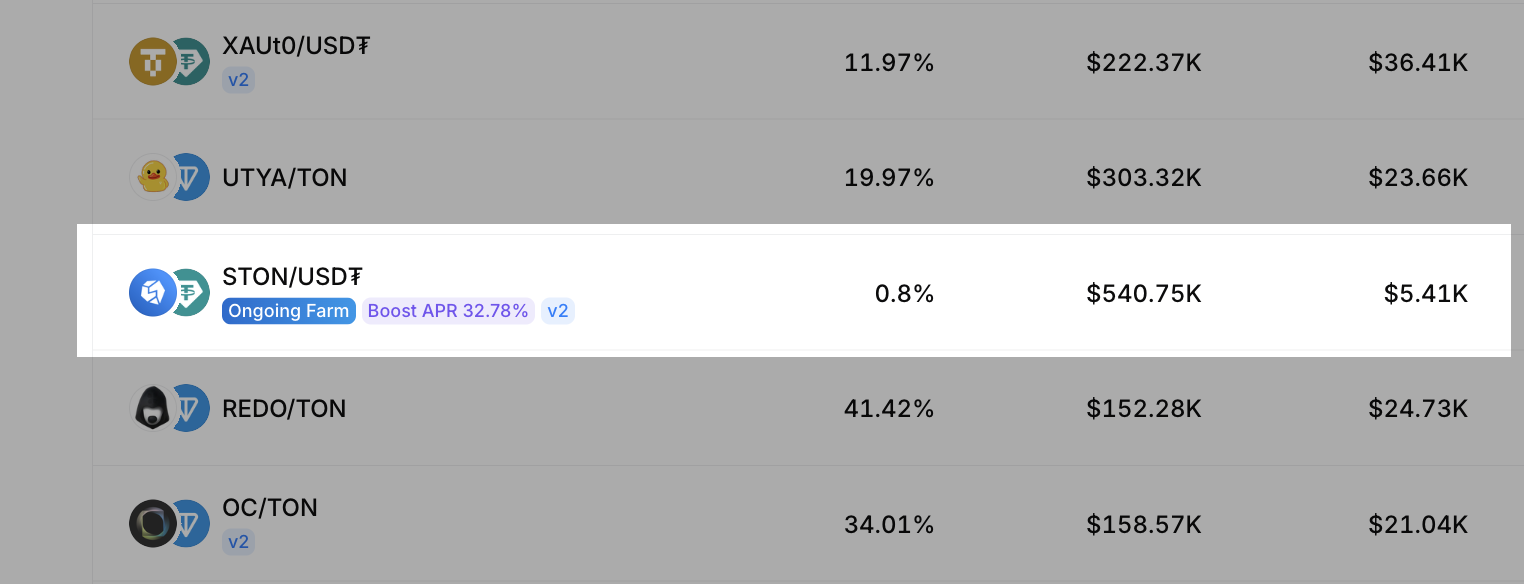Click the $540.75K value for STON/USD₮

[x=1144, y=294]
